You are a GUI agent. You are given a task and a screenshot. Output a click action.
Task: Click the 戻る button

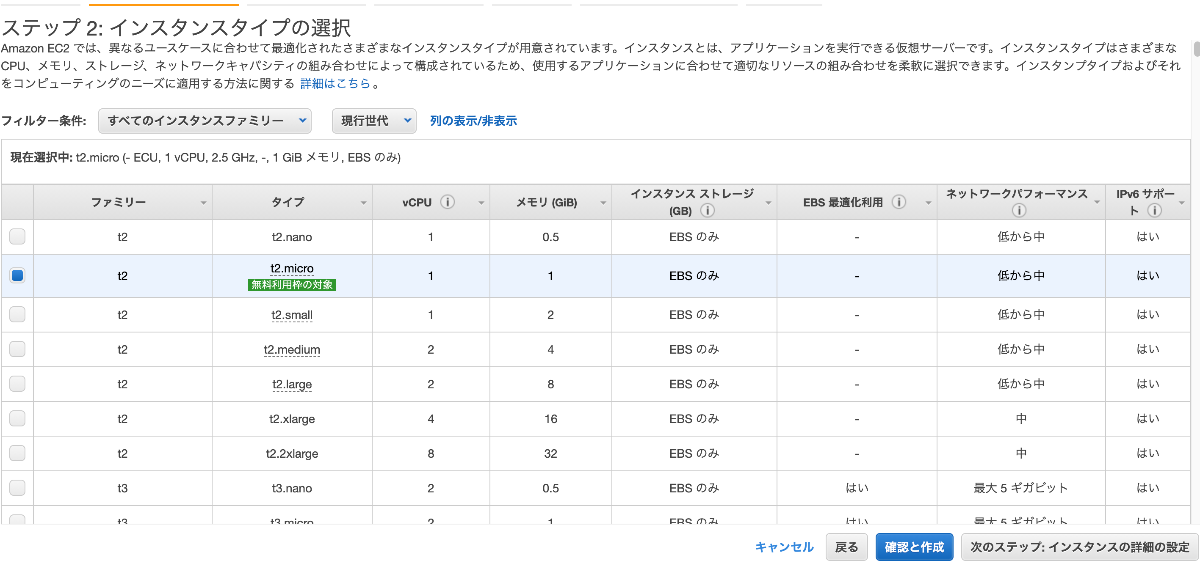tap(847, 547)
